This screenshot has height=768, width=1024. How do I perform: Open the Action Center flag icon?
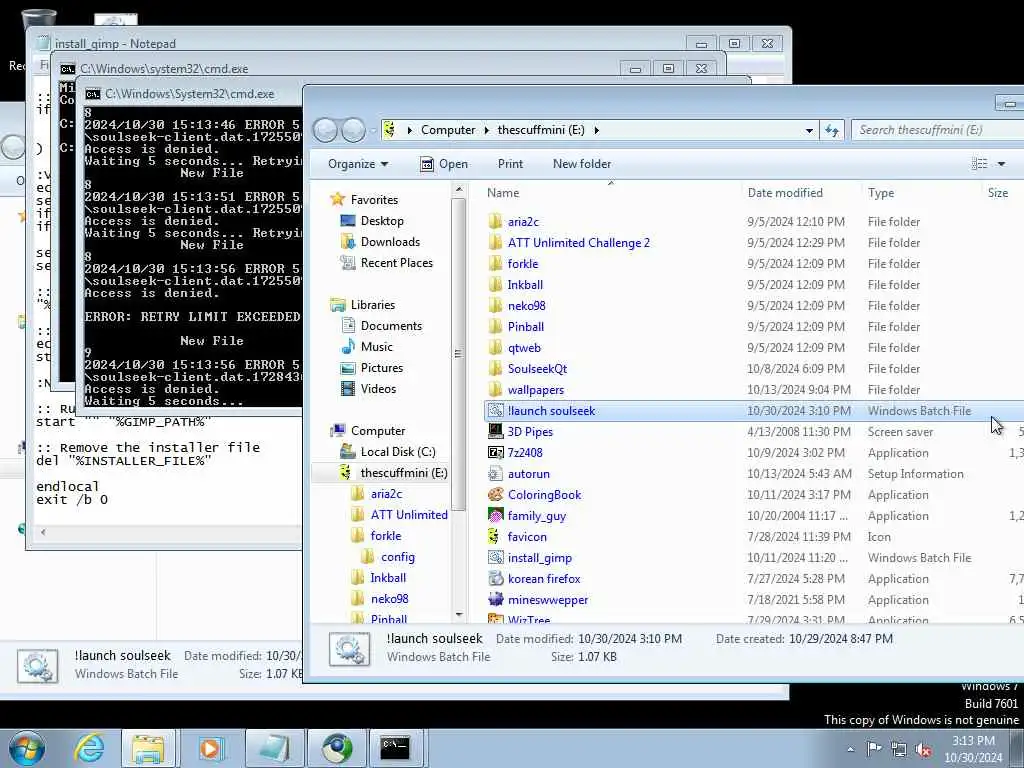pos(874,749)
